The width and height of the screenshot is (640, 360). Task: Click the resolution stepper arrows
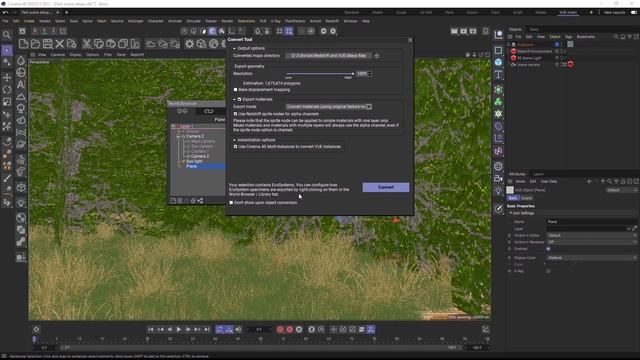[x=370, y=74]
